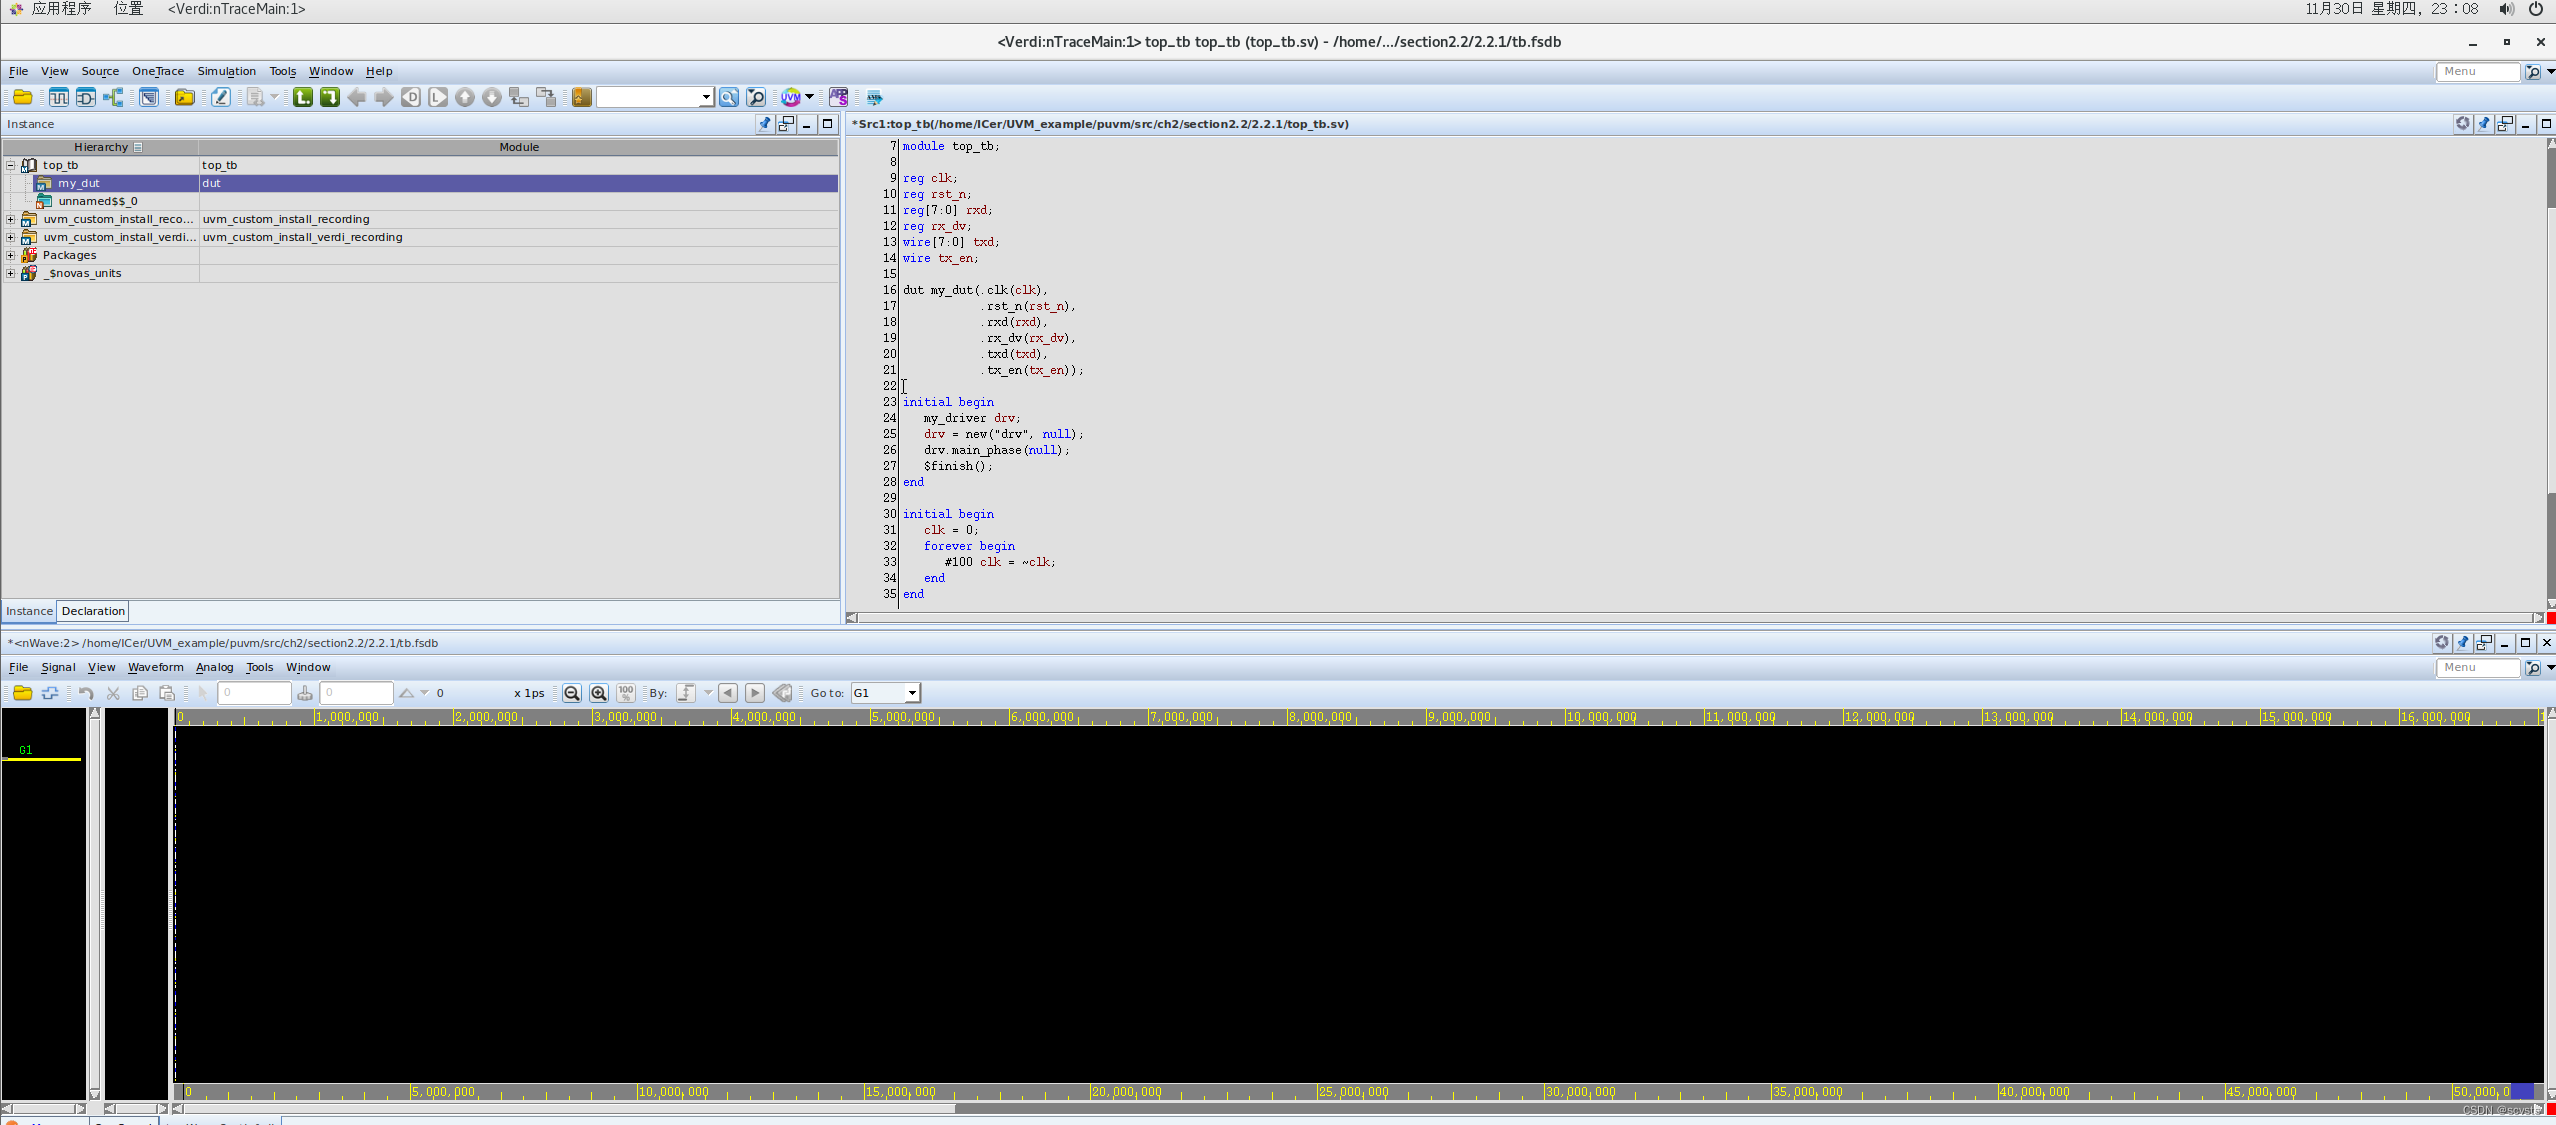Image resolution: width=2556 pixels, height=1125 pixels.
Task: Expand the Packages hierarchy node
Action: click(13, 254)
